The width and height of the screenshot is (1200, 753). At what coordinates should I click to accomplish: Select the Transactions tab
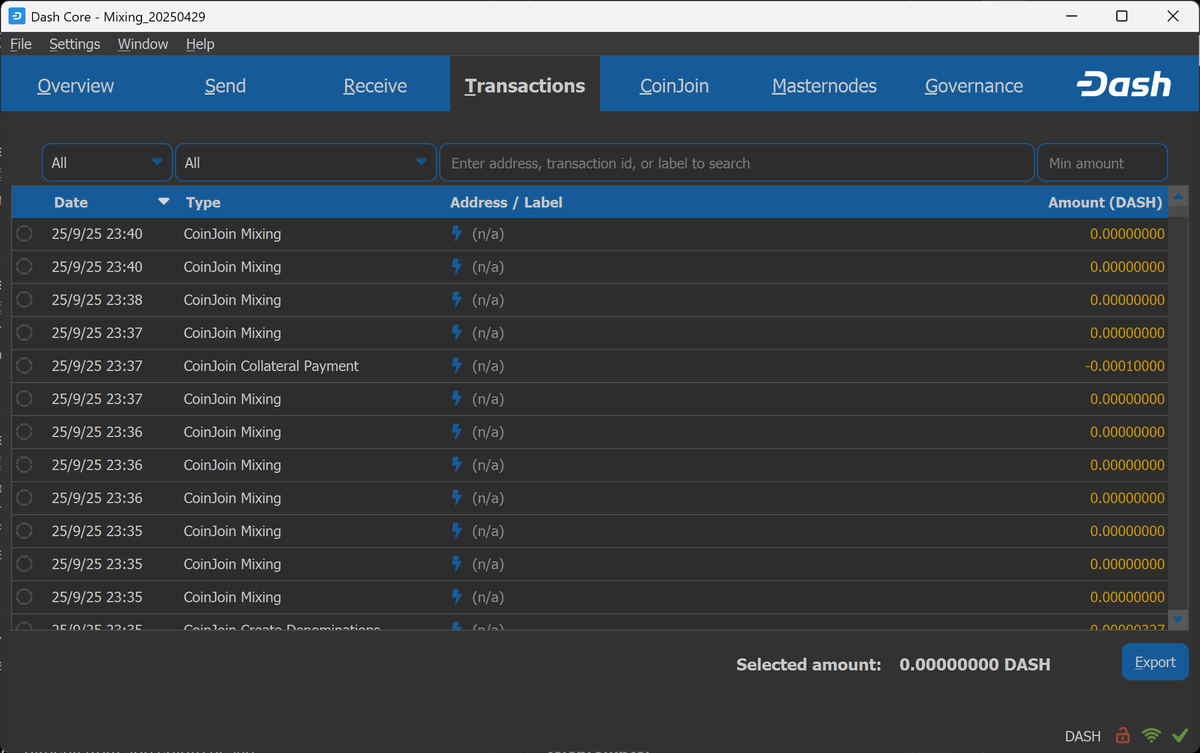(525, 86)
